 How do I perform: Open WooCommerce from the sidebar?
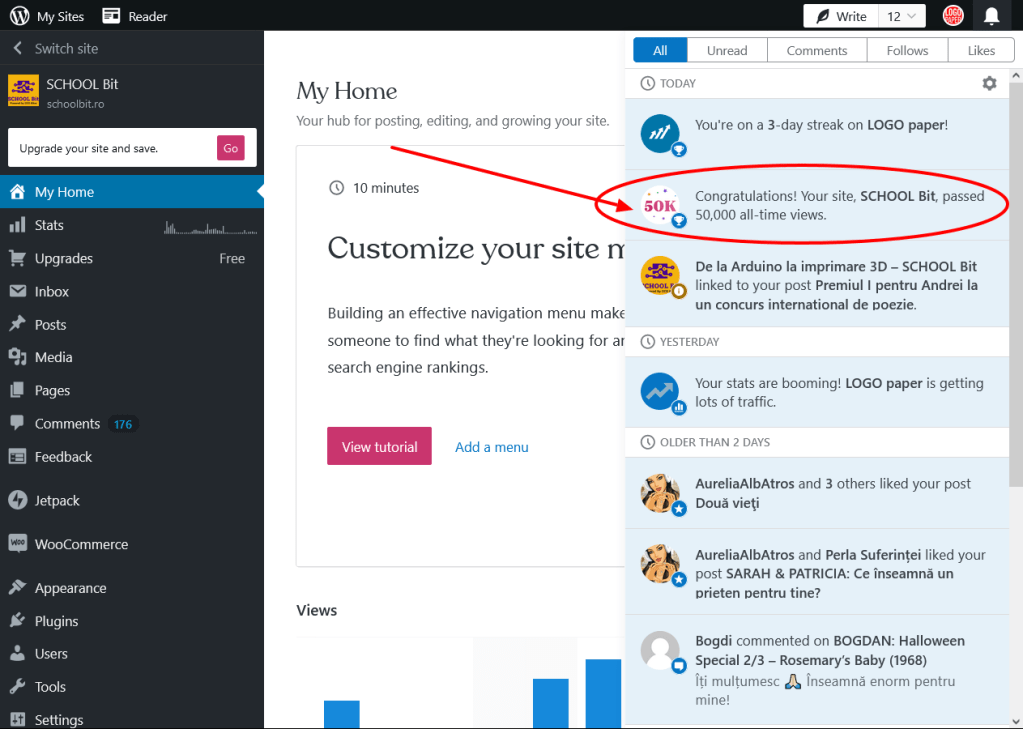click(81, 544)
